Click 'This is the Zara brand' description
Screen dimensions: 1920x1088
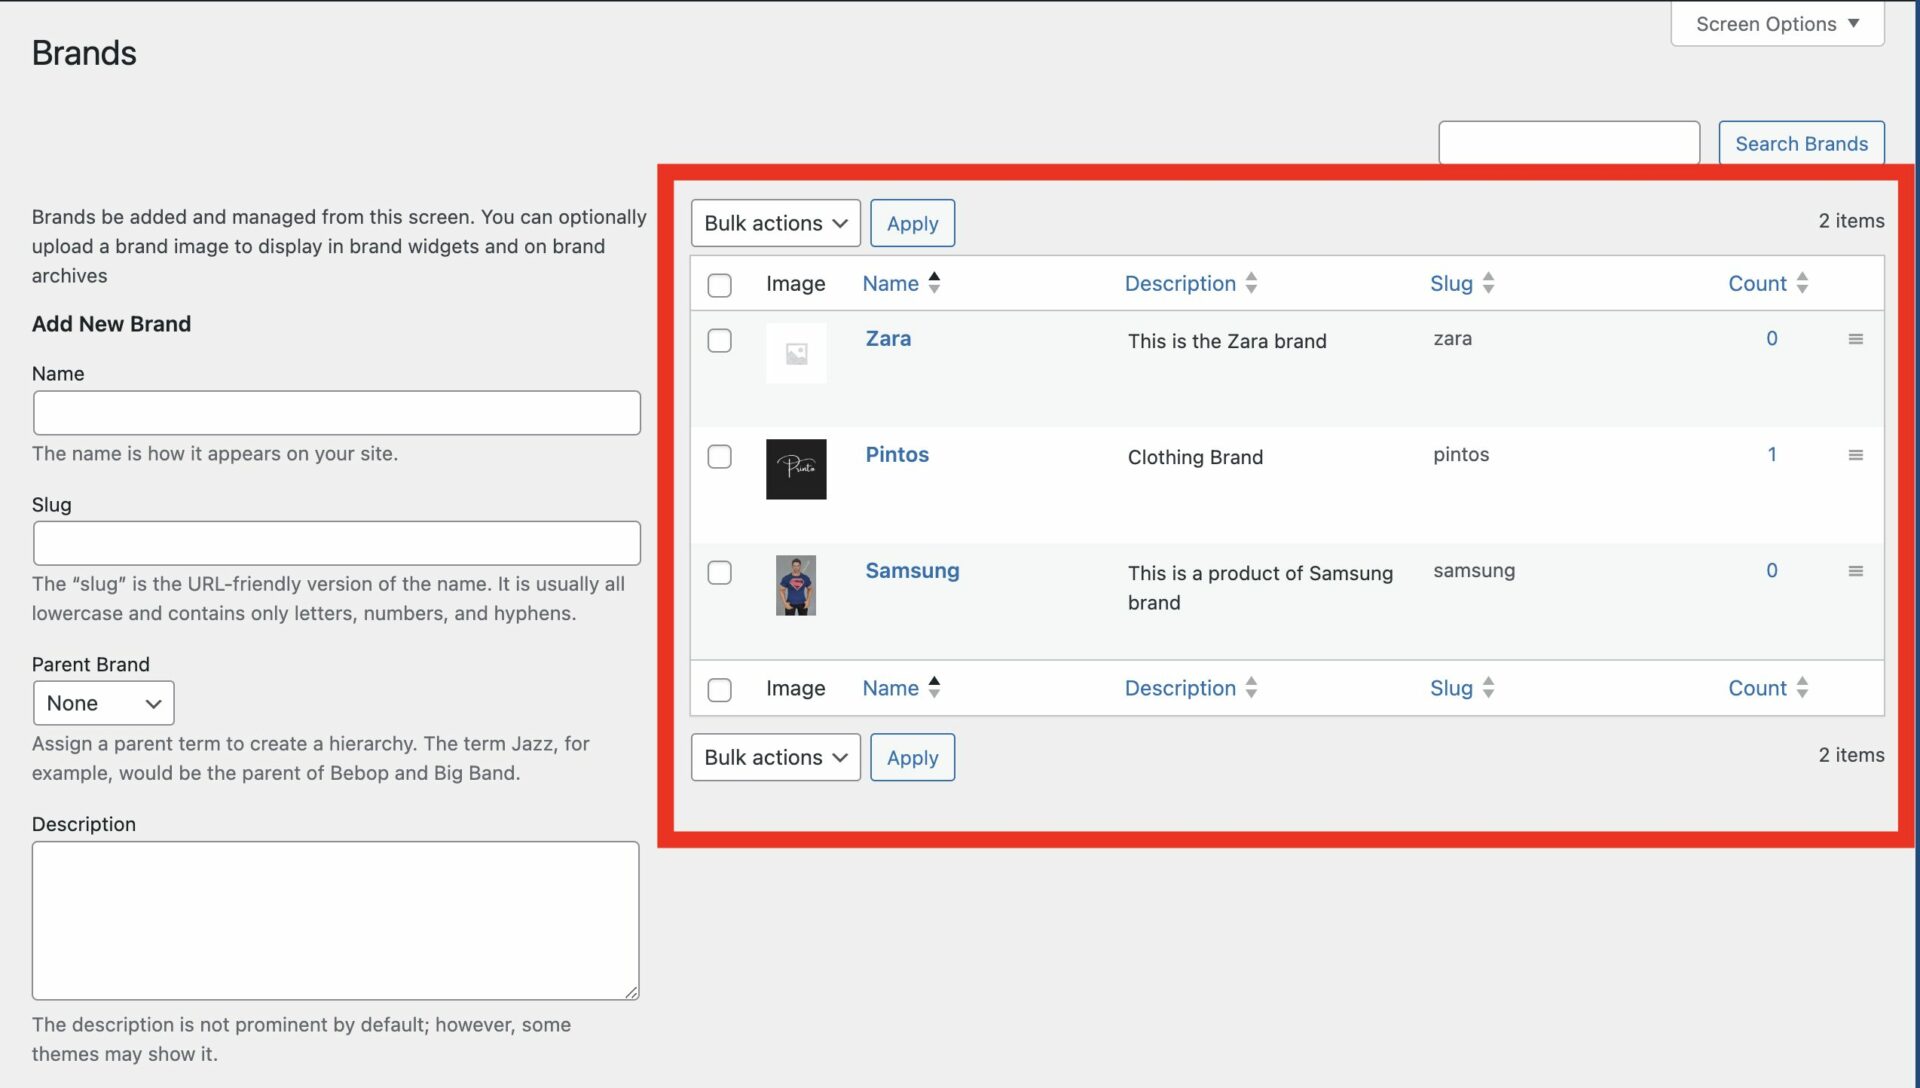tap(1227, 341)
